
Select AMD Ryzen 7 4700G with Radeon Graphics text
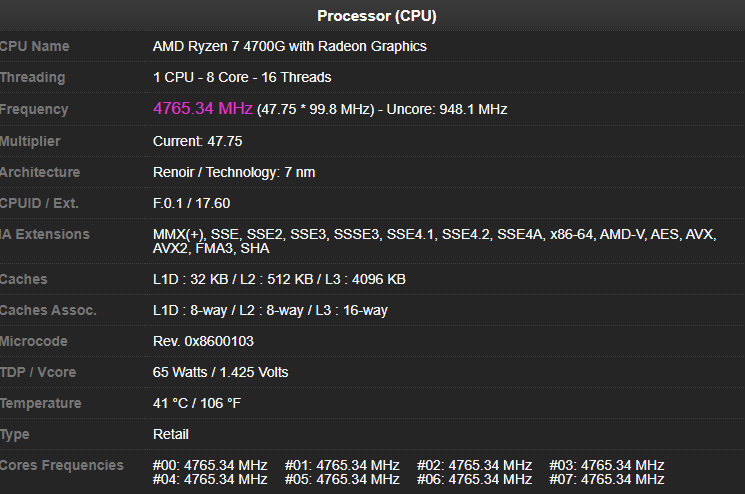pyautogui.click(x=290, y=47)
